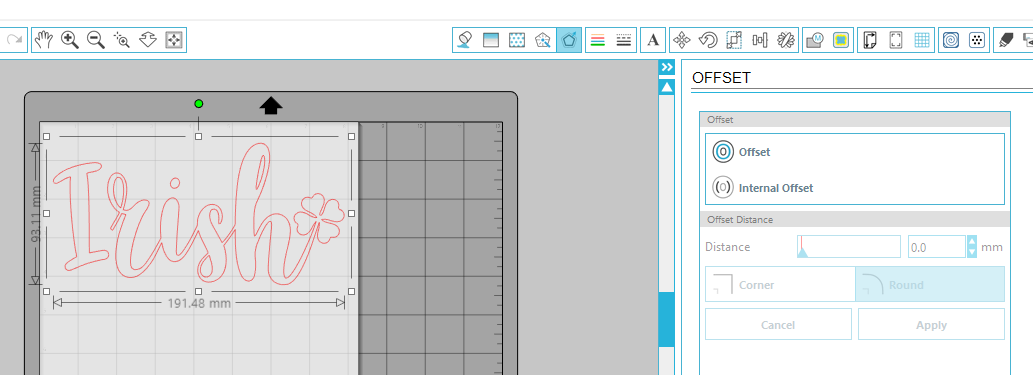Click the "93.11 mm" height label
This screenshot has height=375, width=1033.
click(36, 214)
